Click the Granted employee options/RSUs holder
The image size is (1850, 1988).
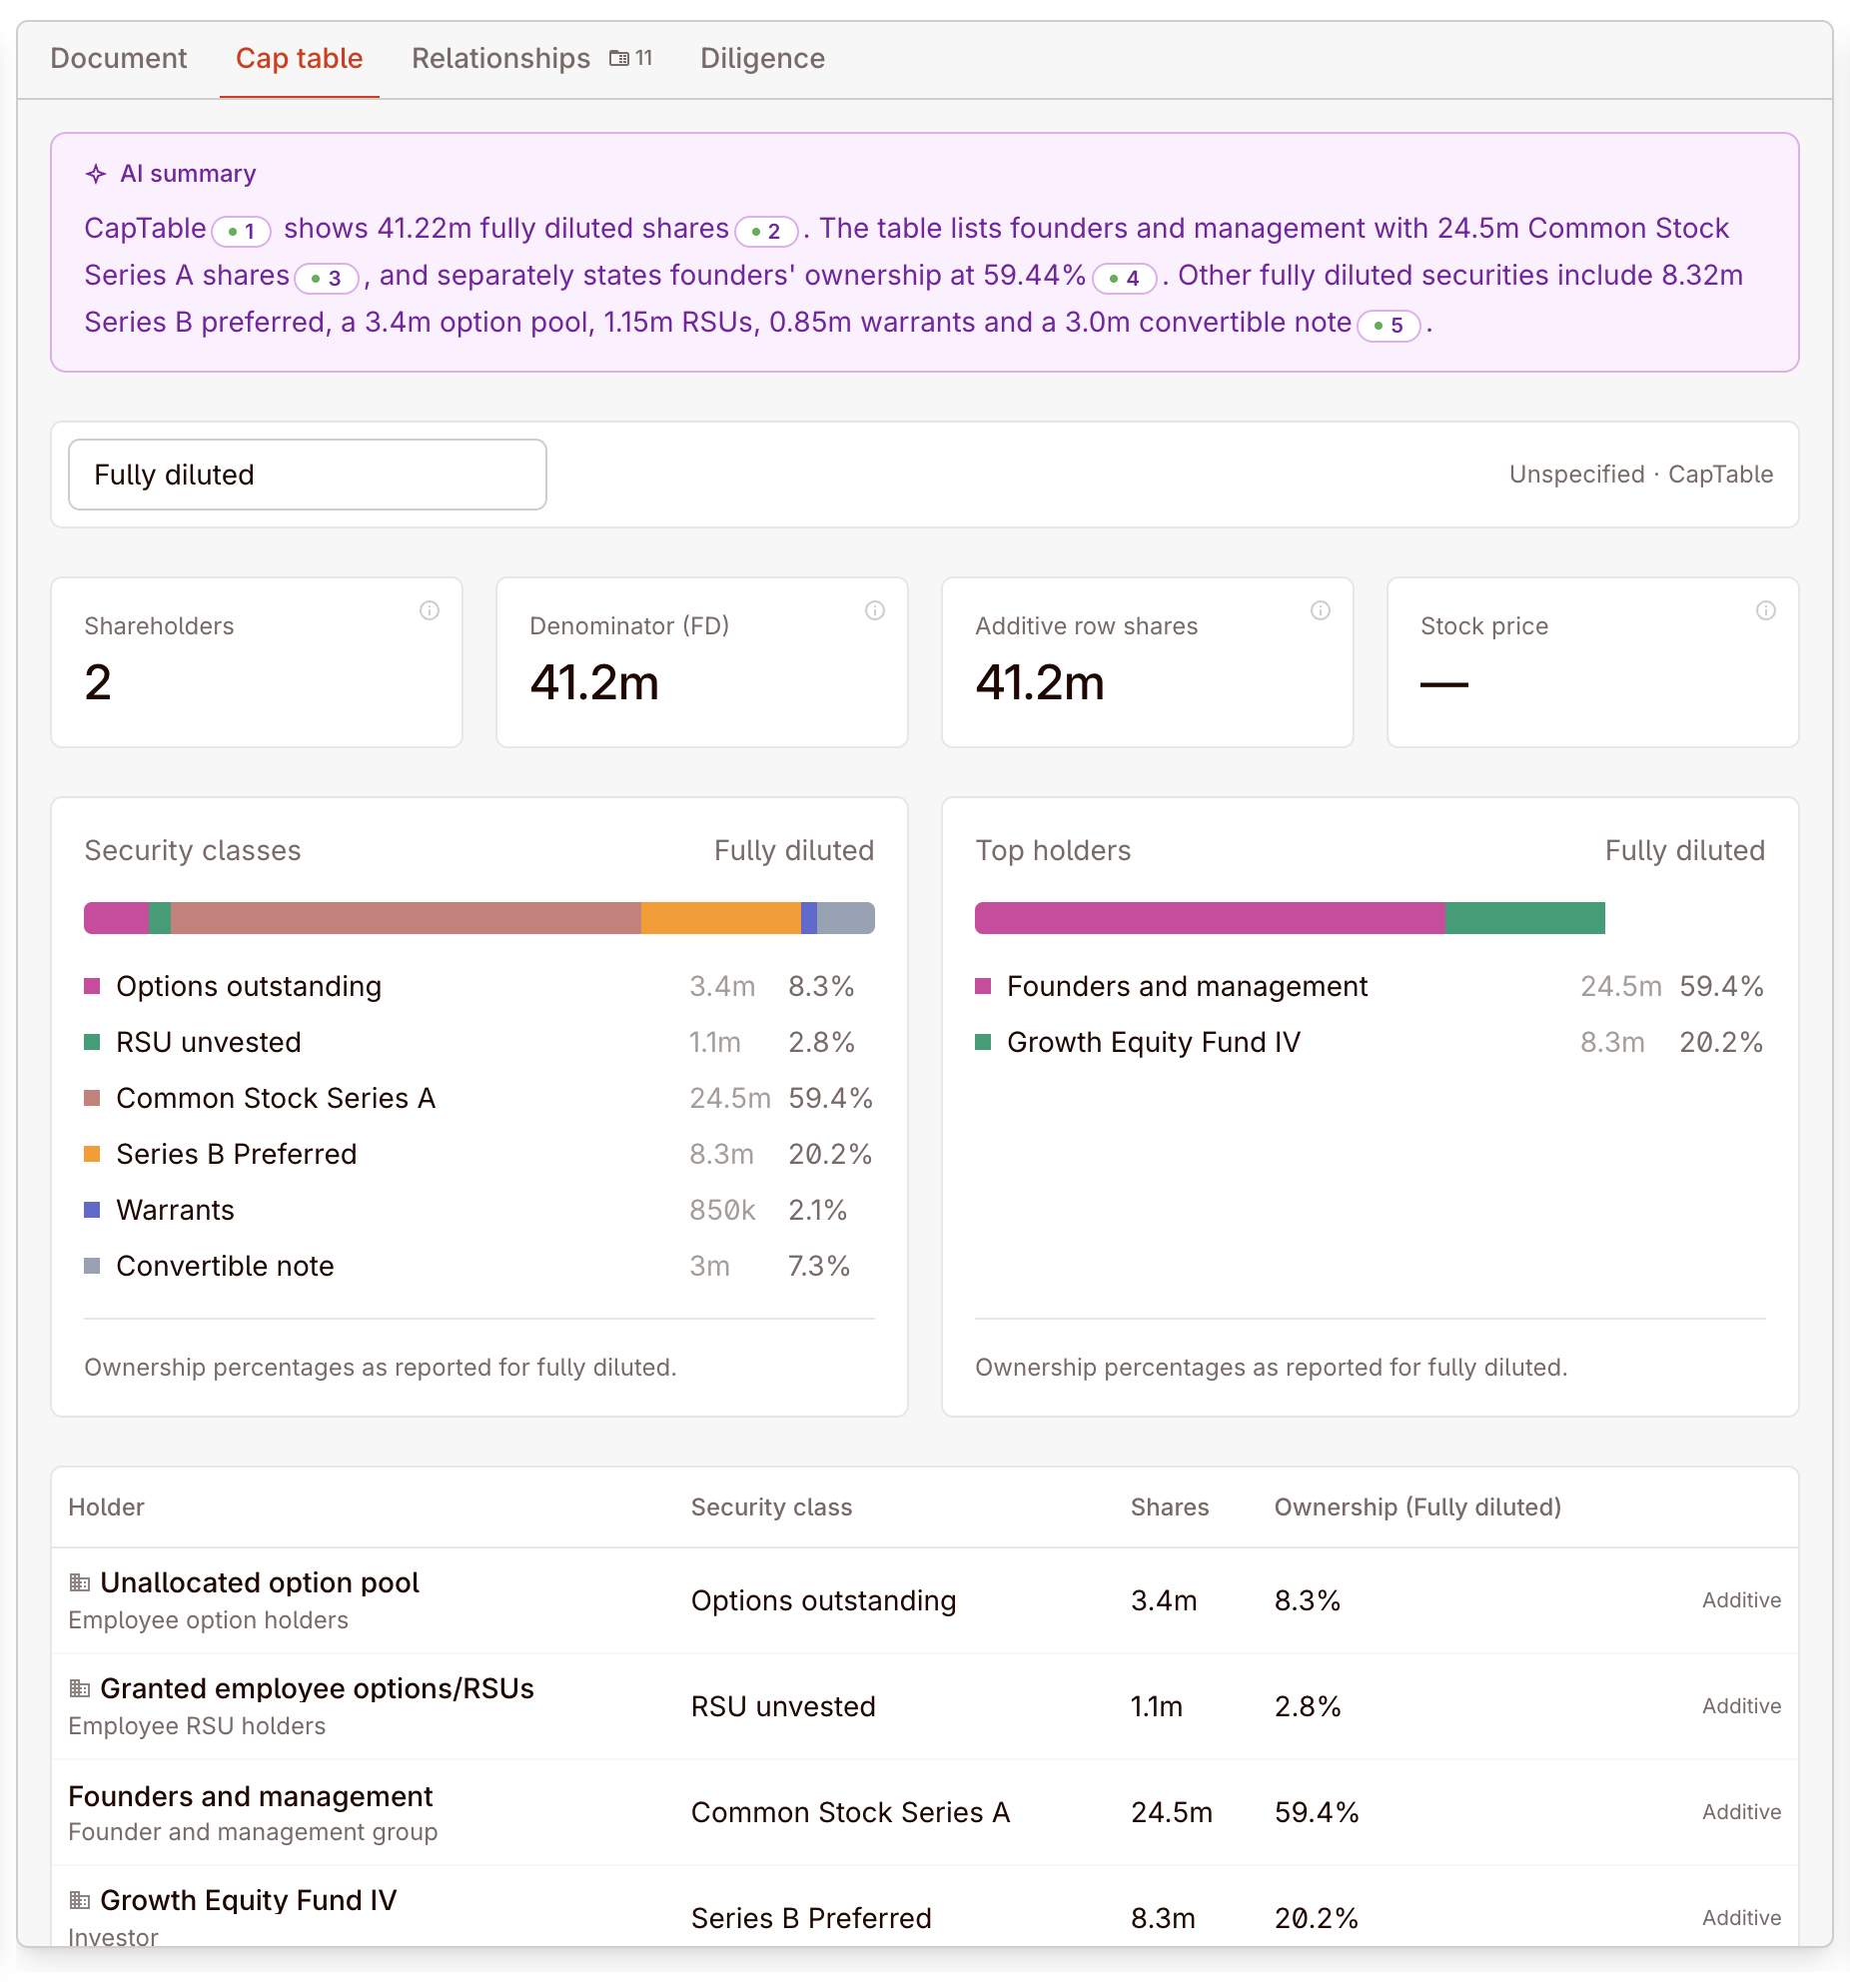(317, 1688)
